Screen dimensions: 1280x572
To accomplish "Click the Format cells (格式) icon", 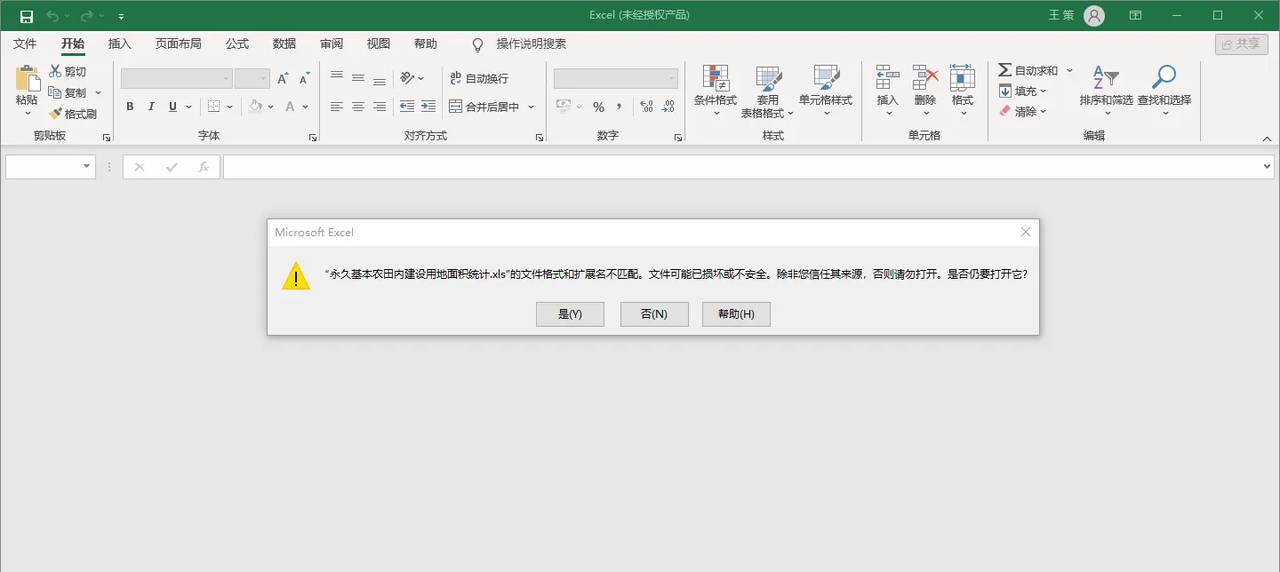I will pyautogui.click(x=962, y=78).
